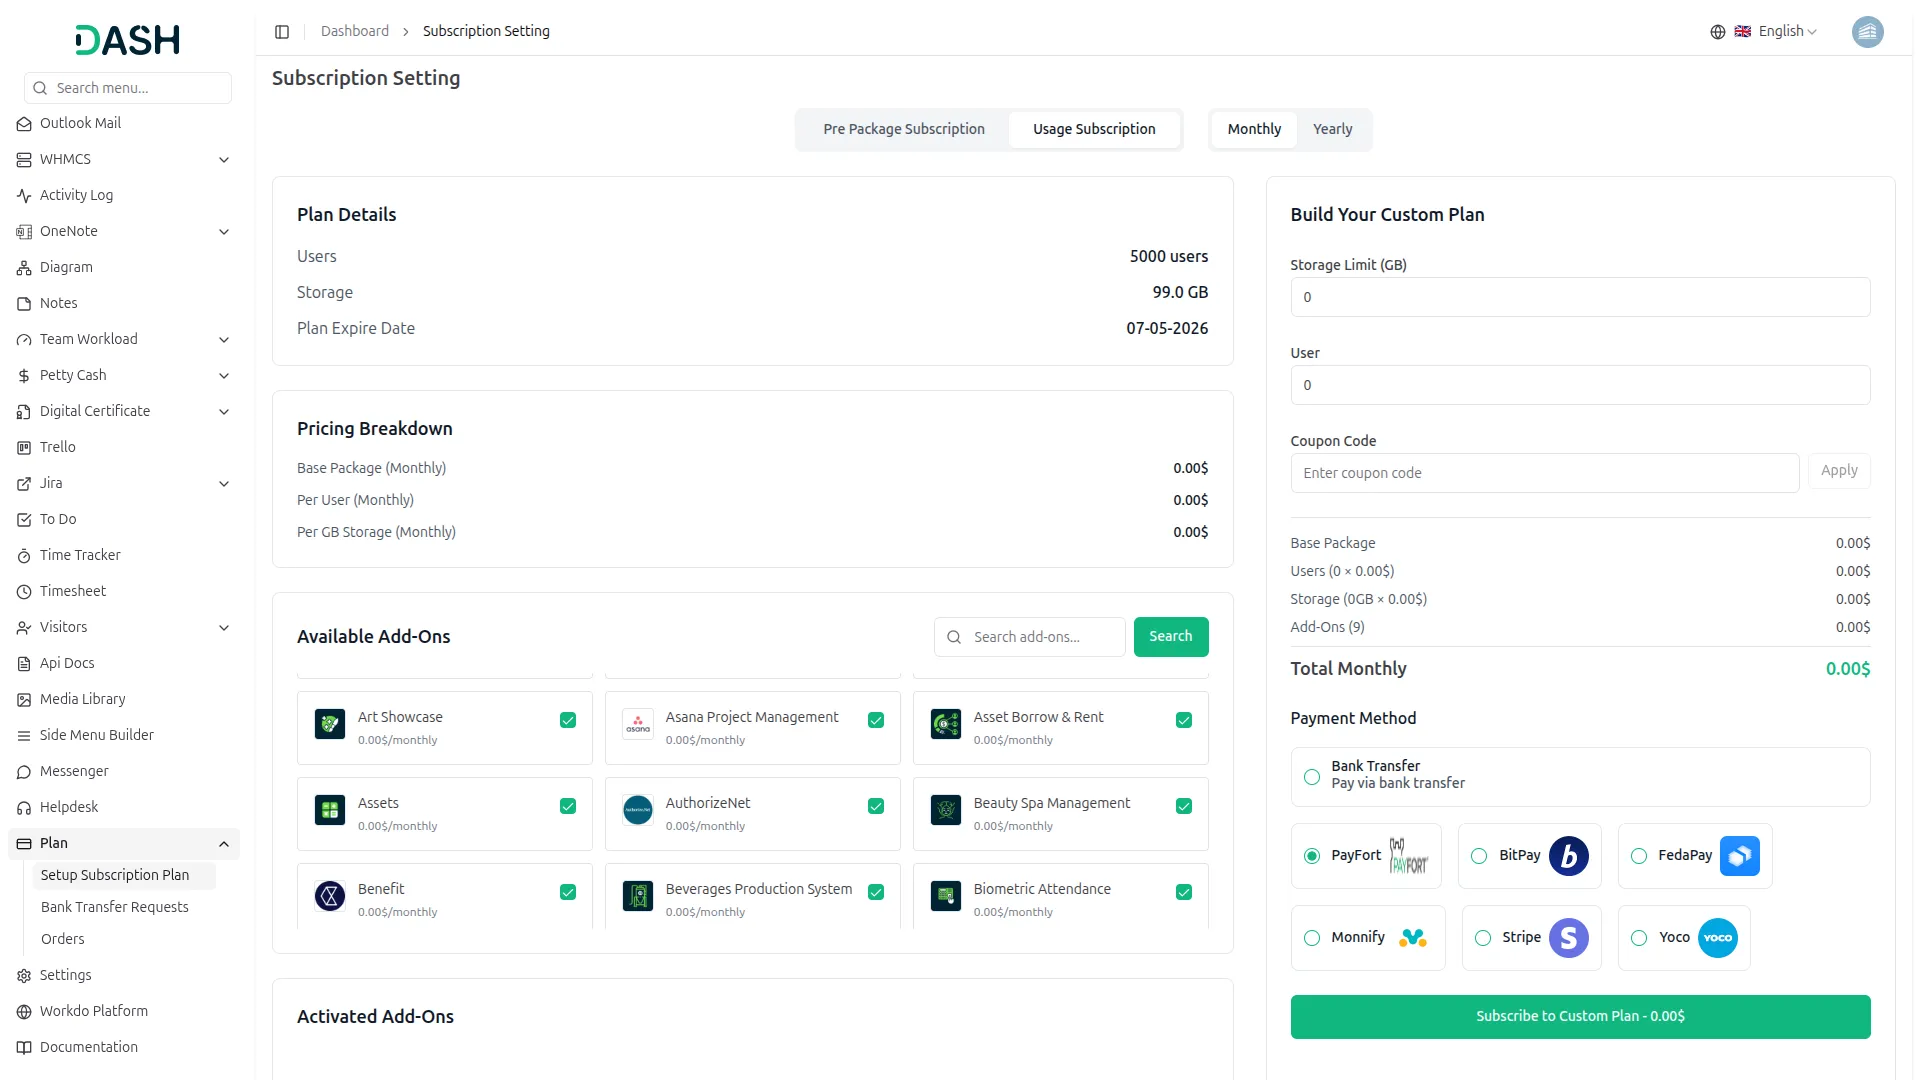The height and width of the screenshot is (1080, 1920).
Task: Select the Usage Subscription tab
Action: [1094, 130]
